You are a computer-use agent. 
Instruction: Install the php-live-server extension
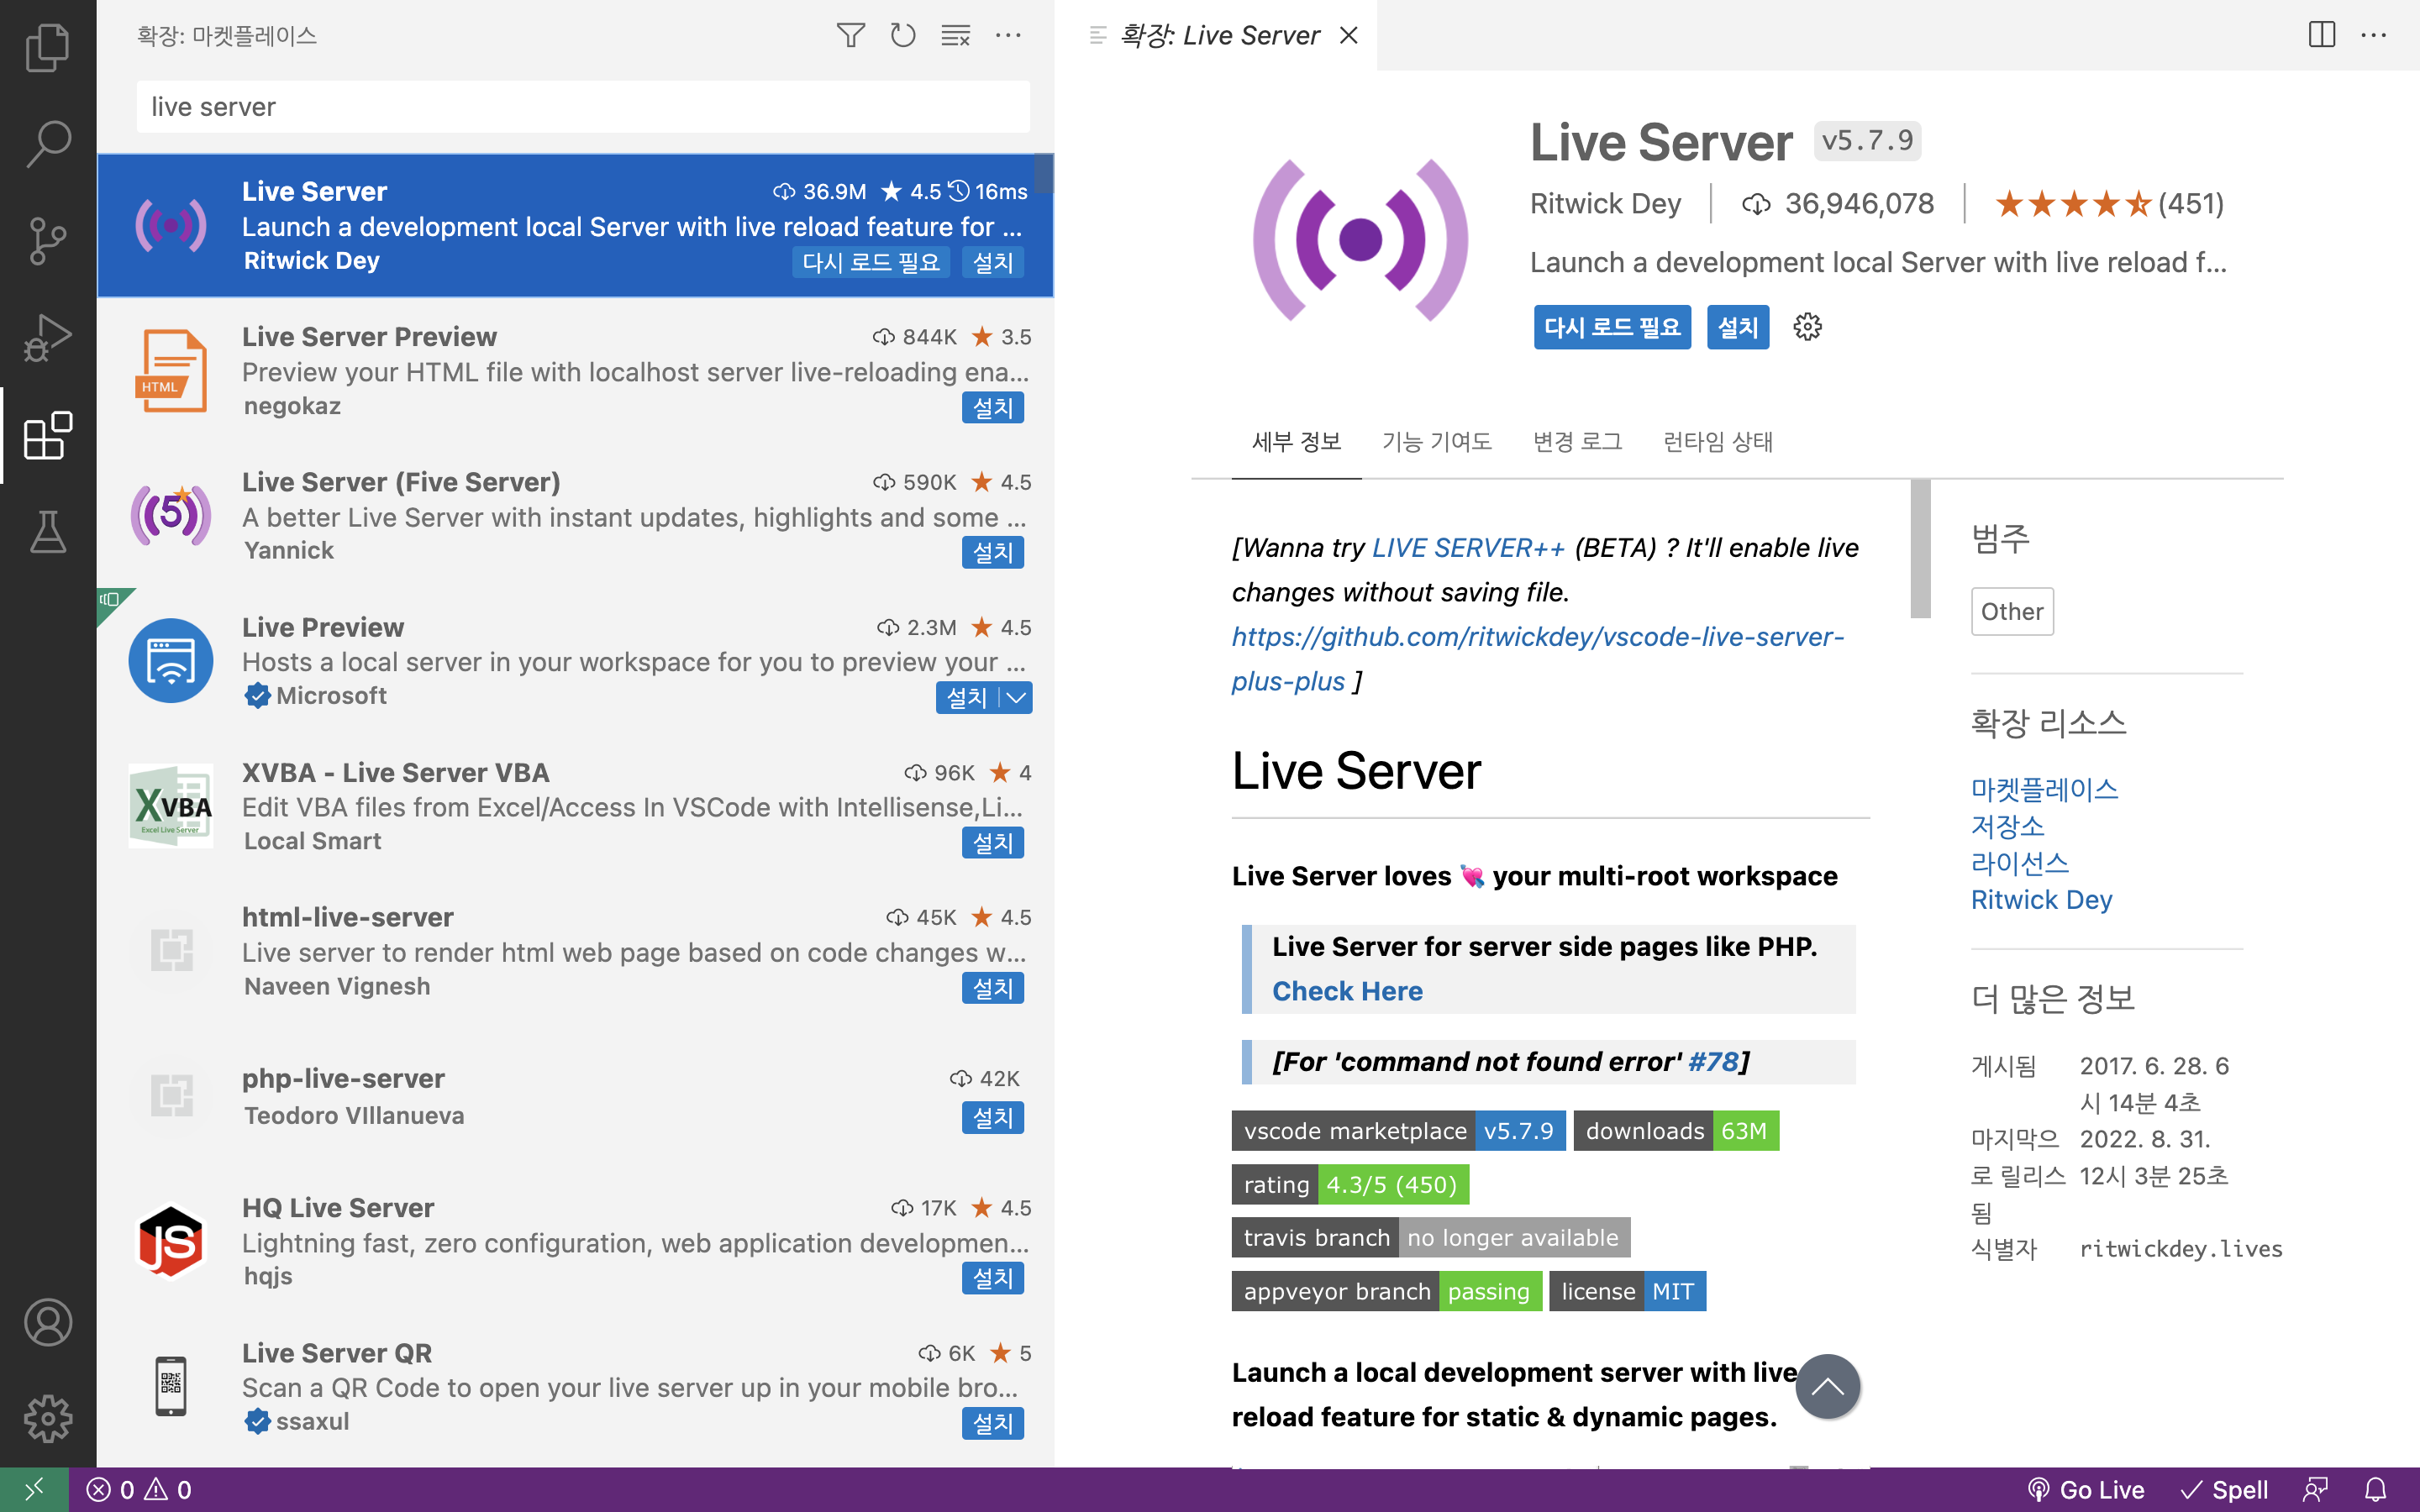point(992,1118)
